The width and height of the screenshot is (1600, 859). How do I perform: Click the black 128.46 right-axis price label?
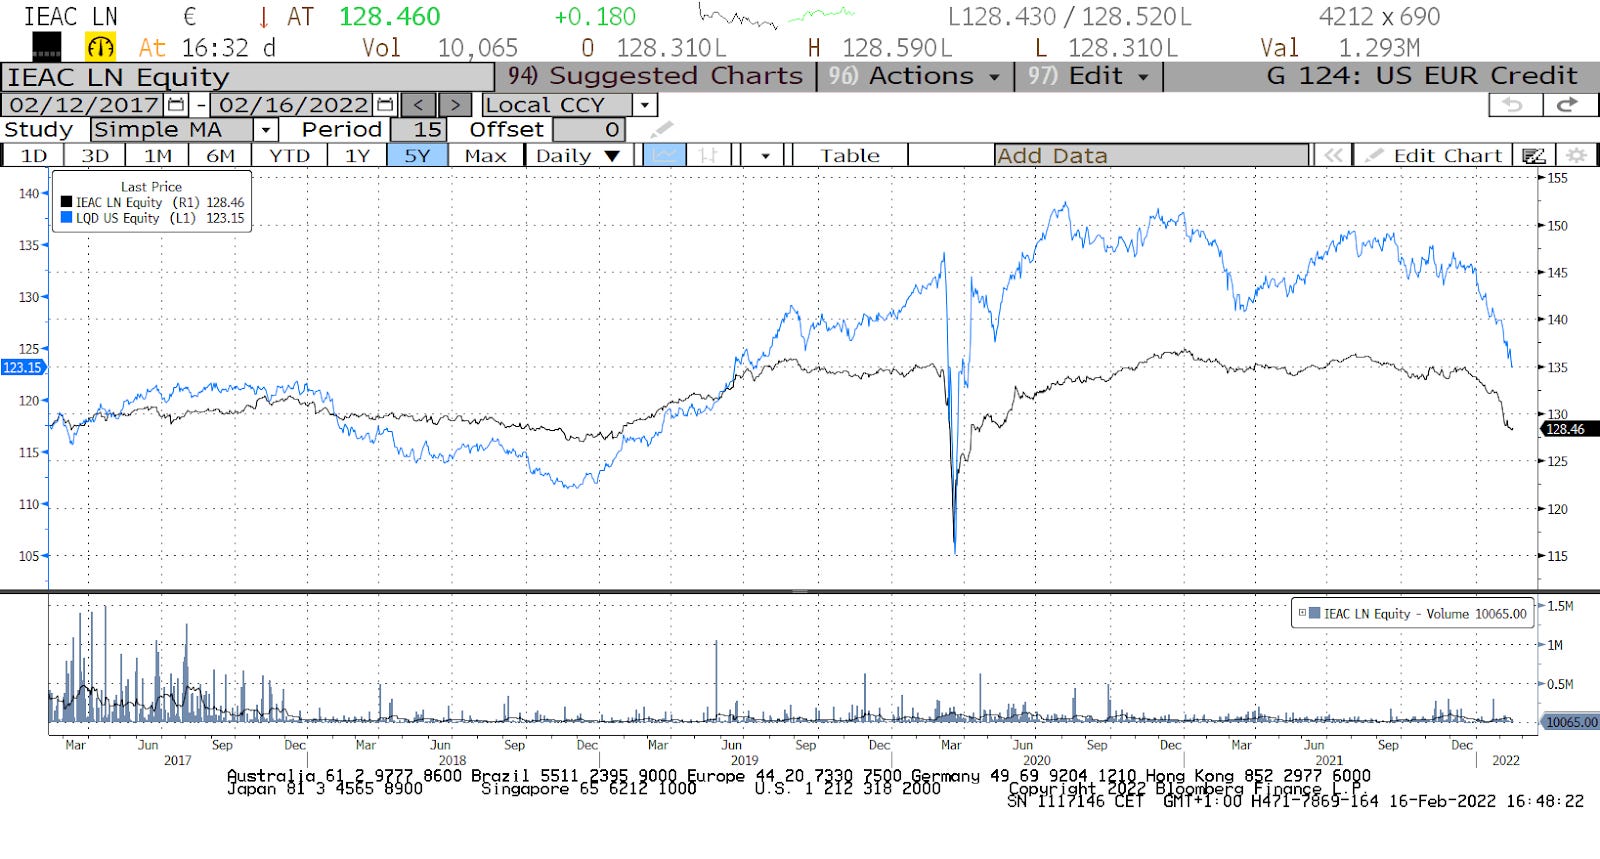coord(1569,429)
